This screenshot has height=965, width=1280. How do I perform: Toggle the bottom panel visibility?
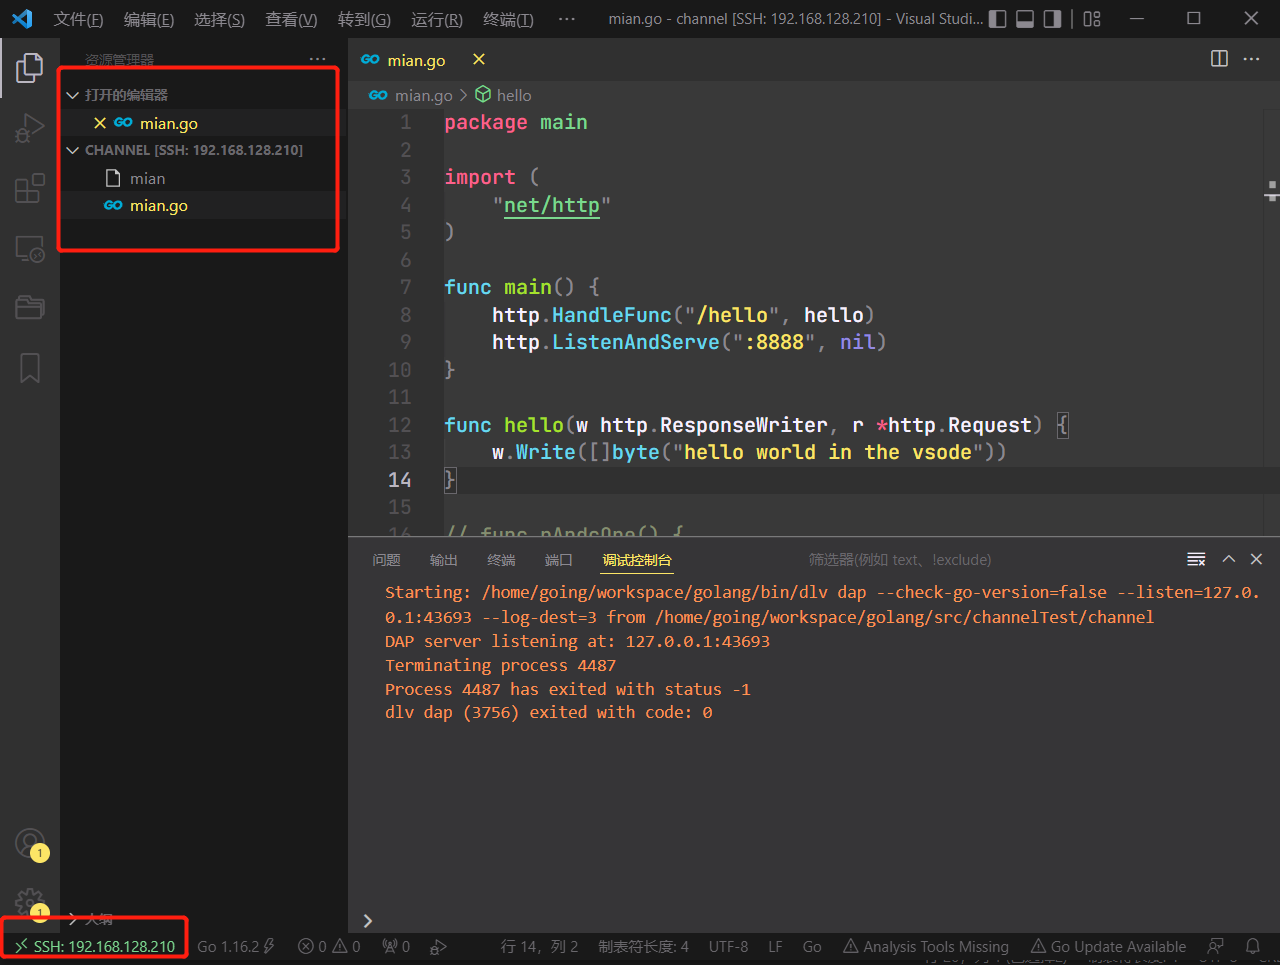tap(1025, 19)
